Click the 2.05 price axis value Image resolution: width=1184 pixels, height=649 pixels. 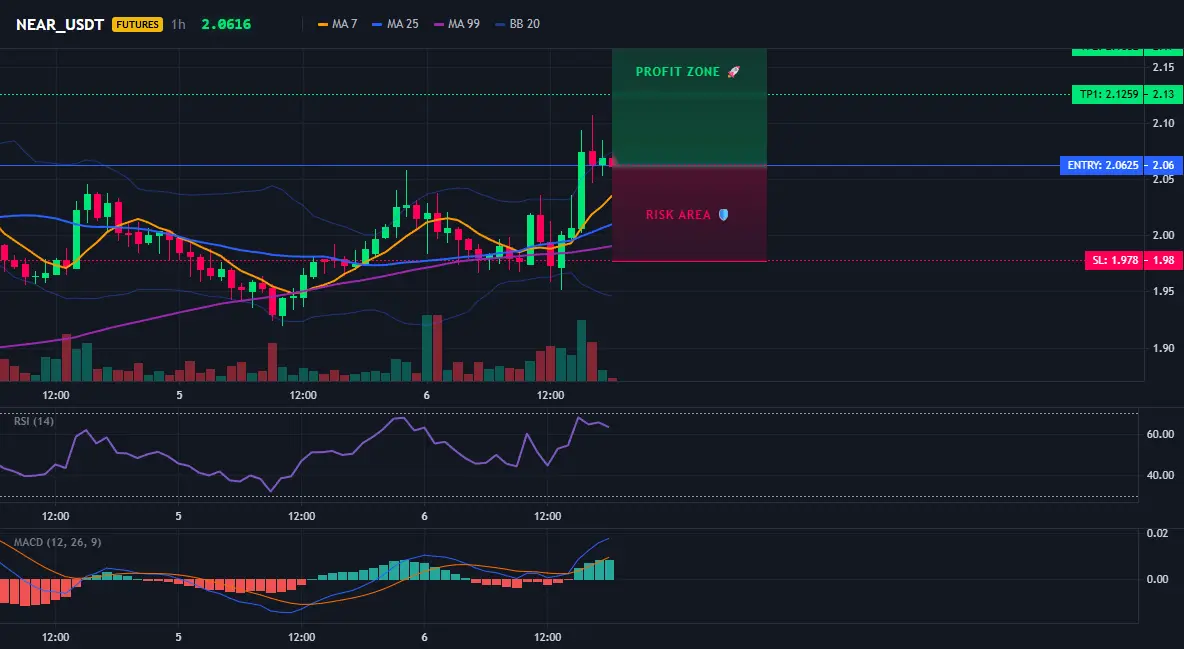point(1164,179)
